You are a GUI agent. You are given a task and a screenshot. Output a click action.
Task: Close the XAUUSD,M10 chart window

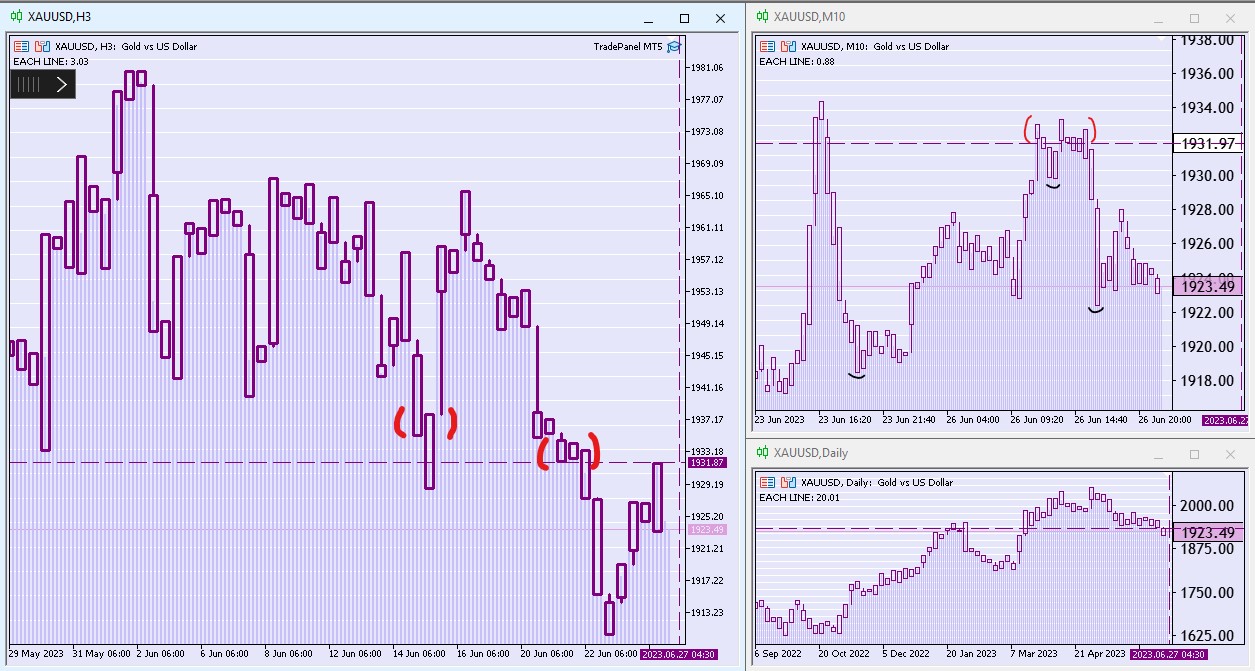click(1229, 18)
